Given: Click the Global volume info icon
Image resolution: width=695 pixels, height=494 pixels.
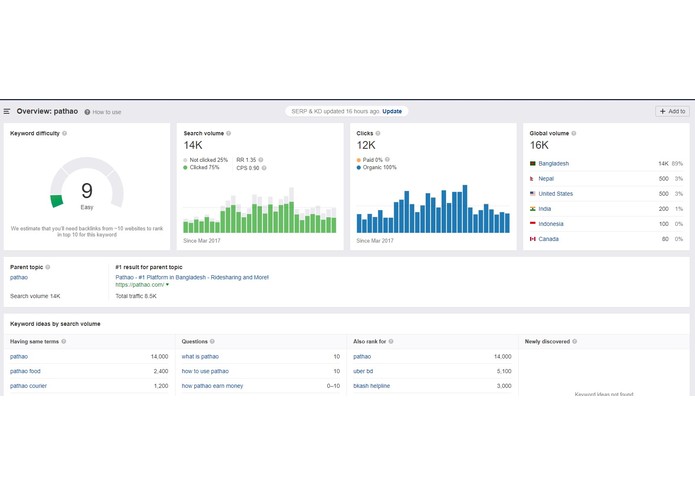Looking at the screenshot, I should click(x=574, y=133).
